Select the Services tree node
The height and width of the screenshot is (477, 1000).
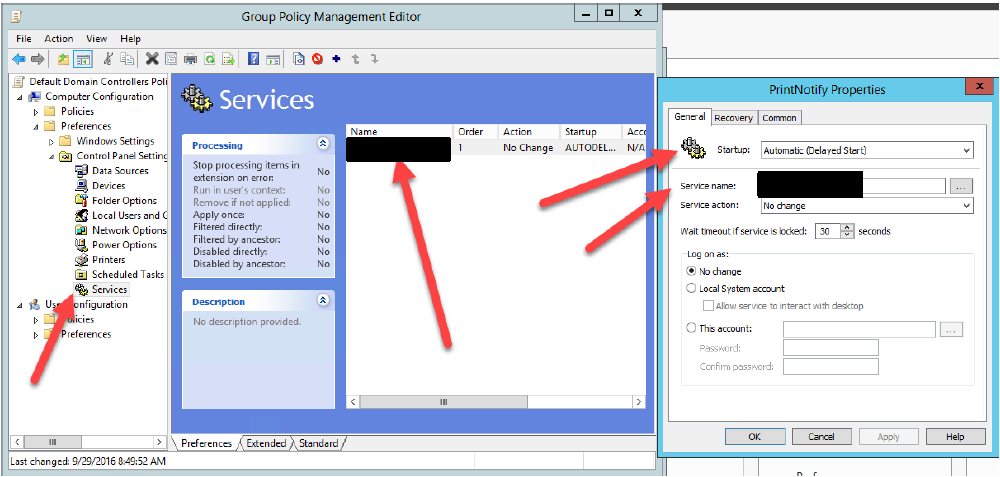[x=109, y=290]
